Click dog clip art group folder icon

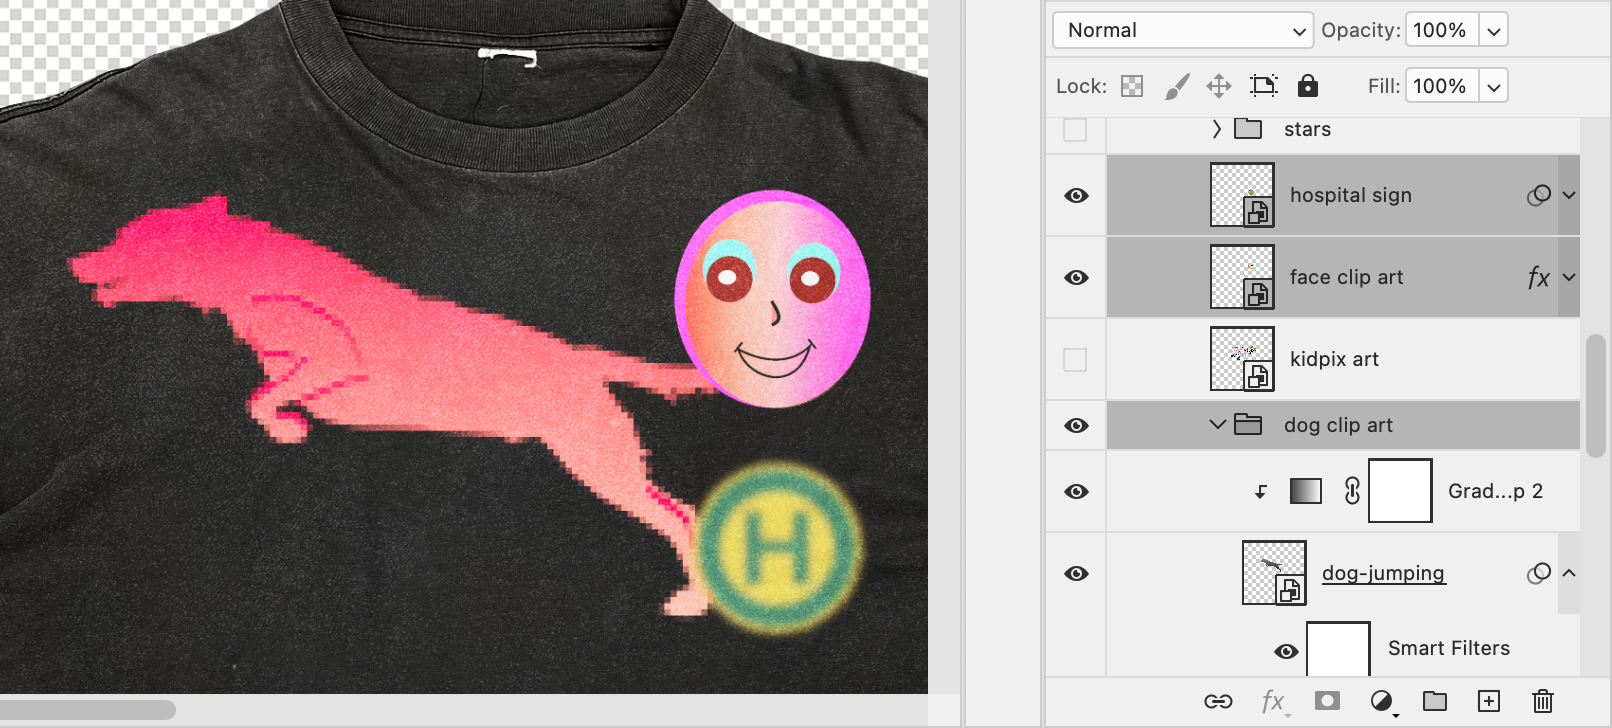(1248, 424)
